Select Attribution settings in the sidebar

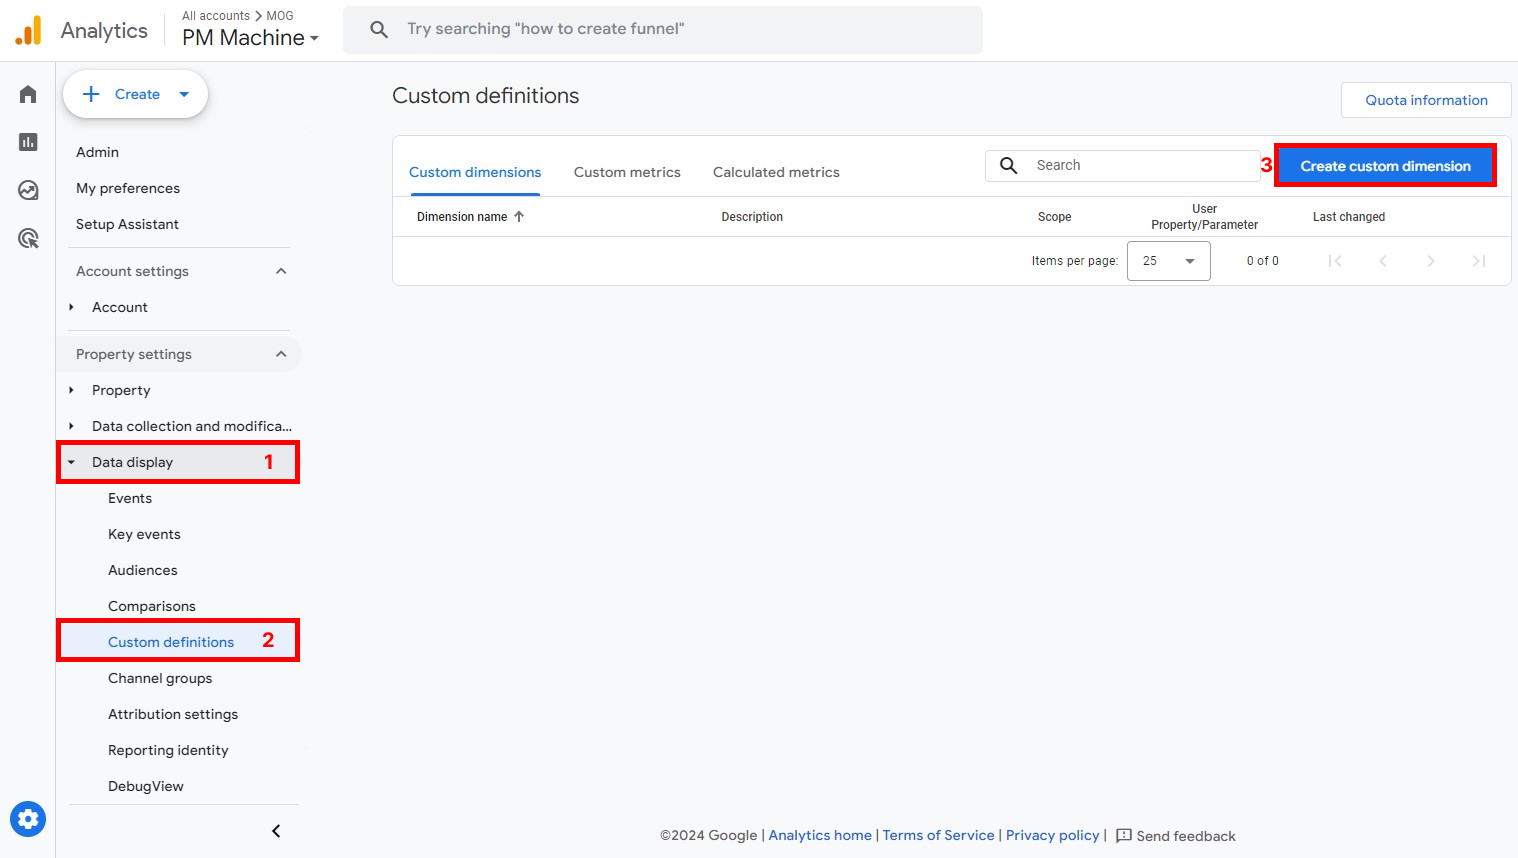coord(173,714)
